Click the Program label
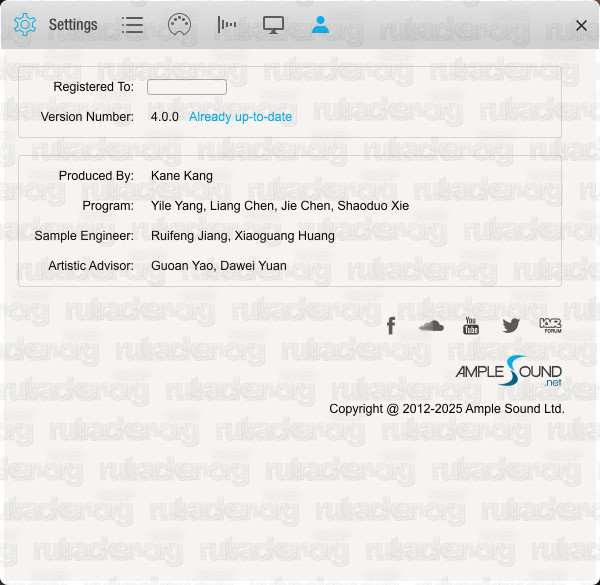Viewport: 600px width, 585px height. click(x=108, y=206)
